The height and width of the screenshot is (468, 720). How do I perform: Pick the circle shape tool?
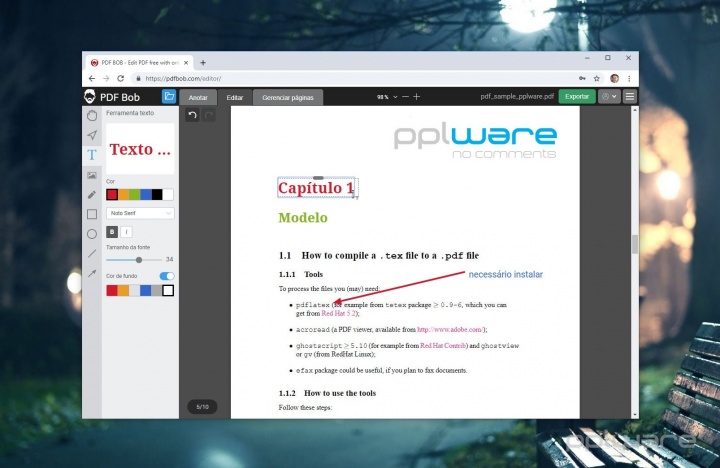(x=92, y=233)
